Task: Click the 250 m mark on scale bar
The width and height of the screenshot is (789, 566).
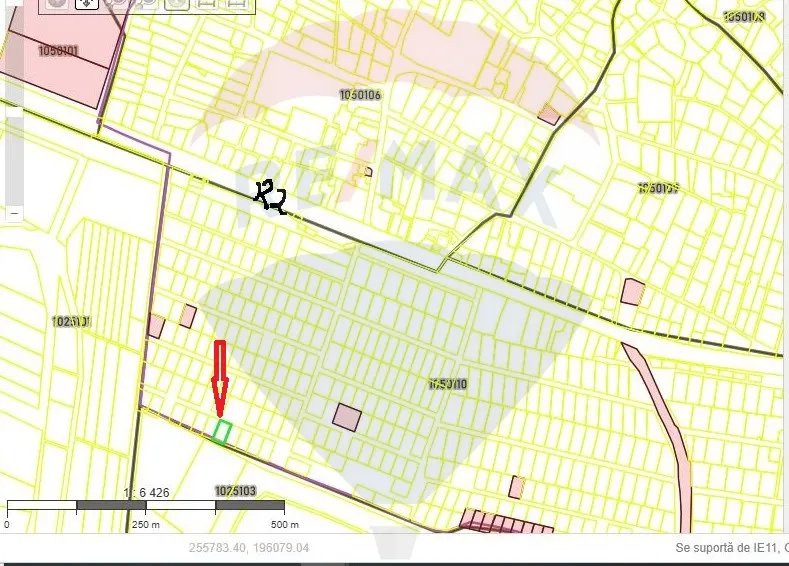Action: click(x=146, y=524)
